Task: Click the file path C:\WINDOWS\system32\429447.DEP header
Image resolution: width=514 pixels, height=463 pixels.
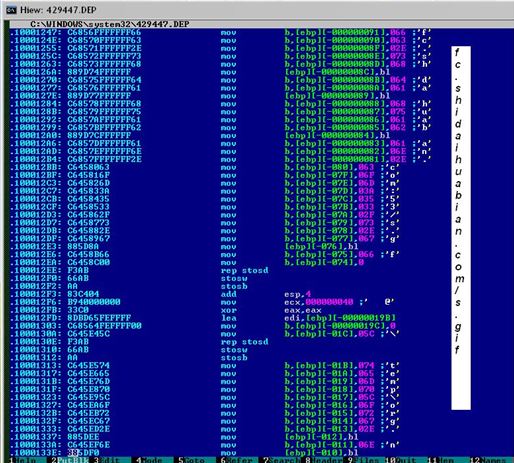Action: [x=110, y=24]
